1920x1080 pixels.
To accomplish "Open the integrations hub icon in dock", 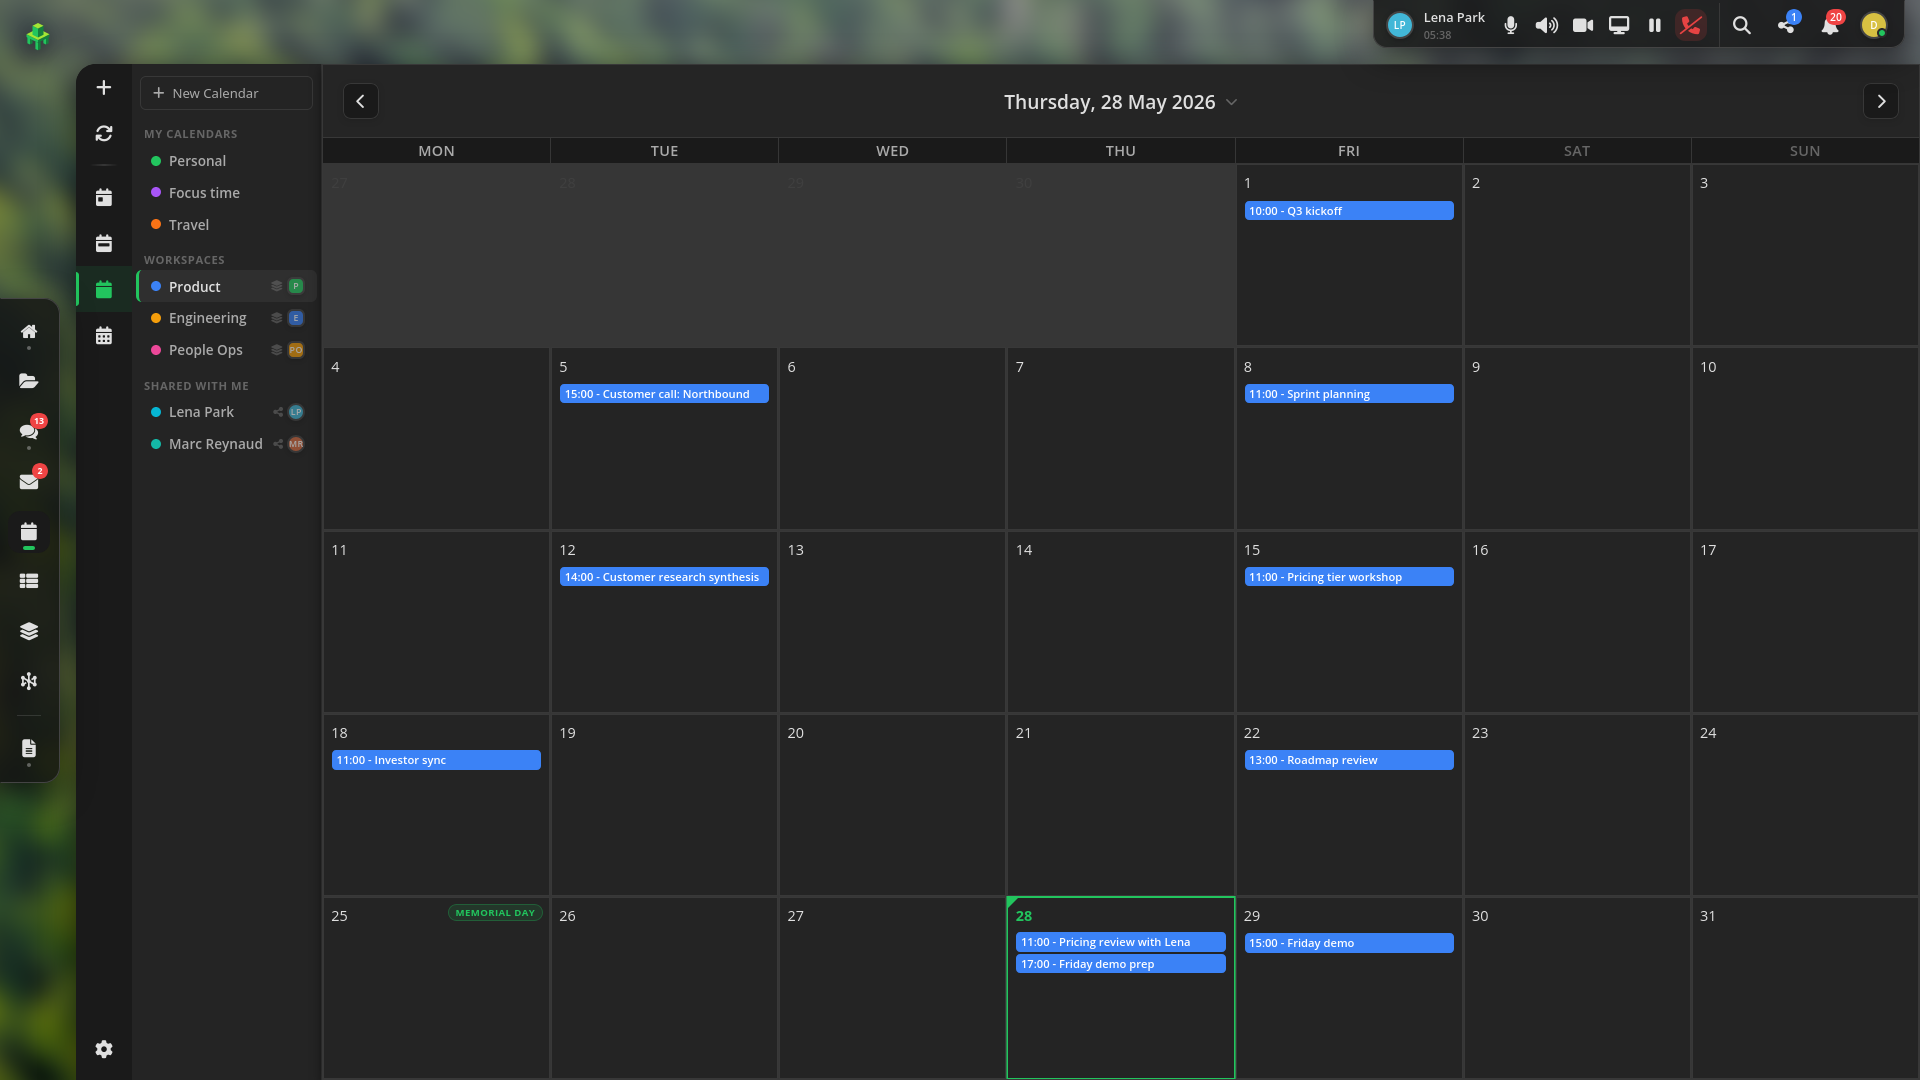I will [29, 681].
